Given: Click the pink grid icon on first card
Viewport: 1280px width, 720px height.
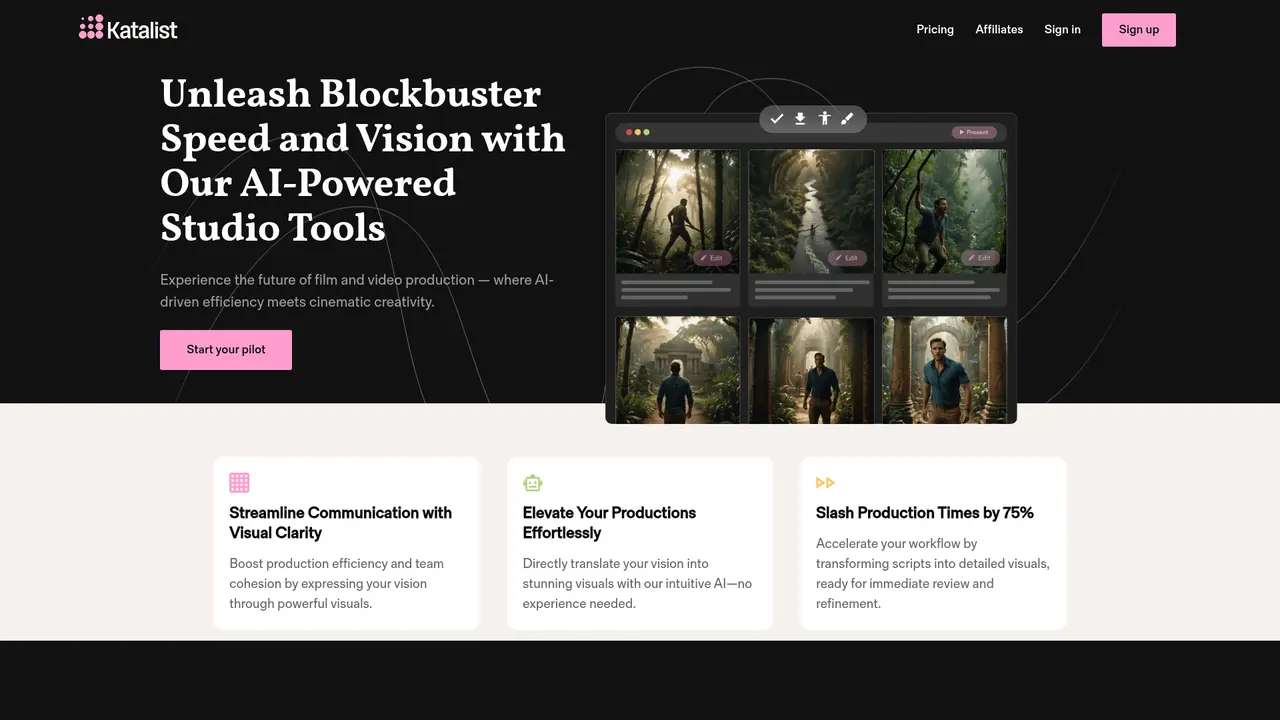Looking at the screenshot, I should tap(239, 483).
